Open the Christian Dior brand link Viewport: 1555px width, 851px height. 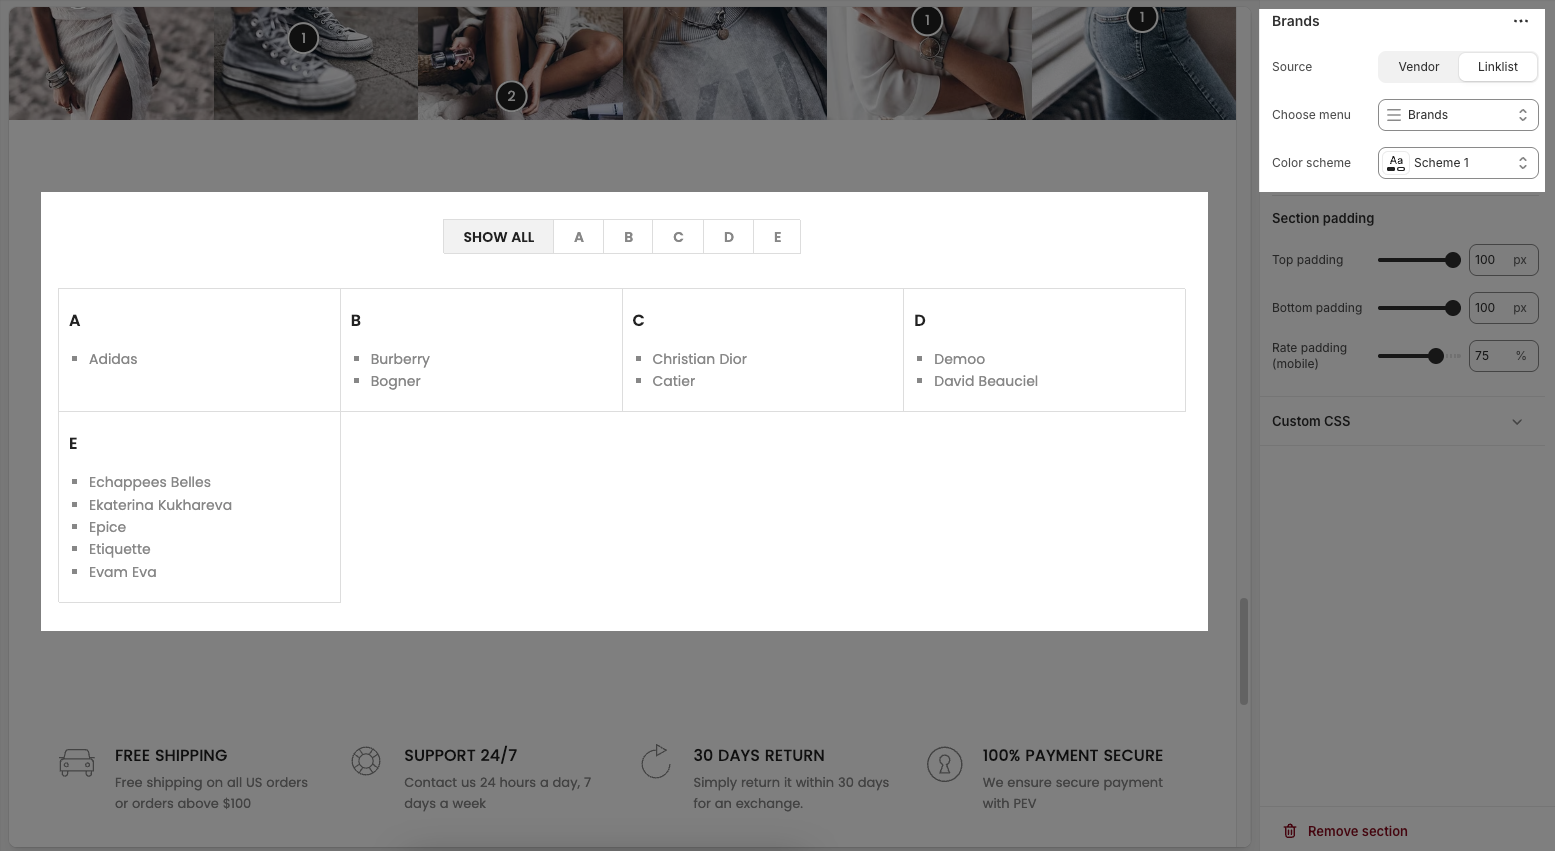pyautogui.click(x=699, y=359)
